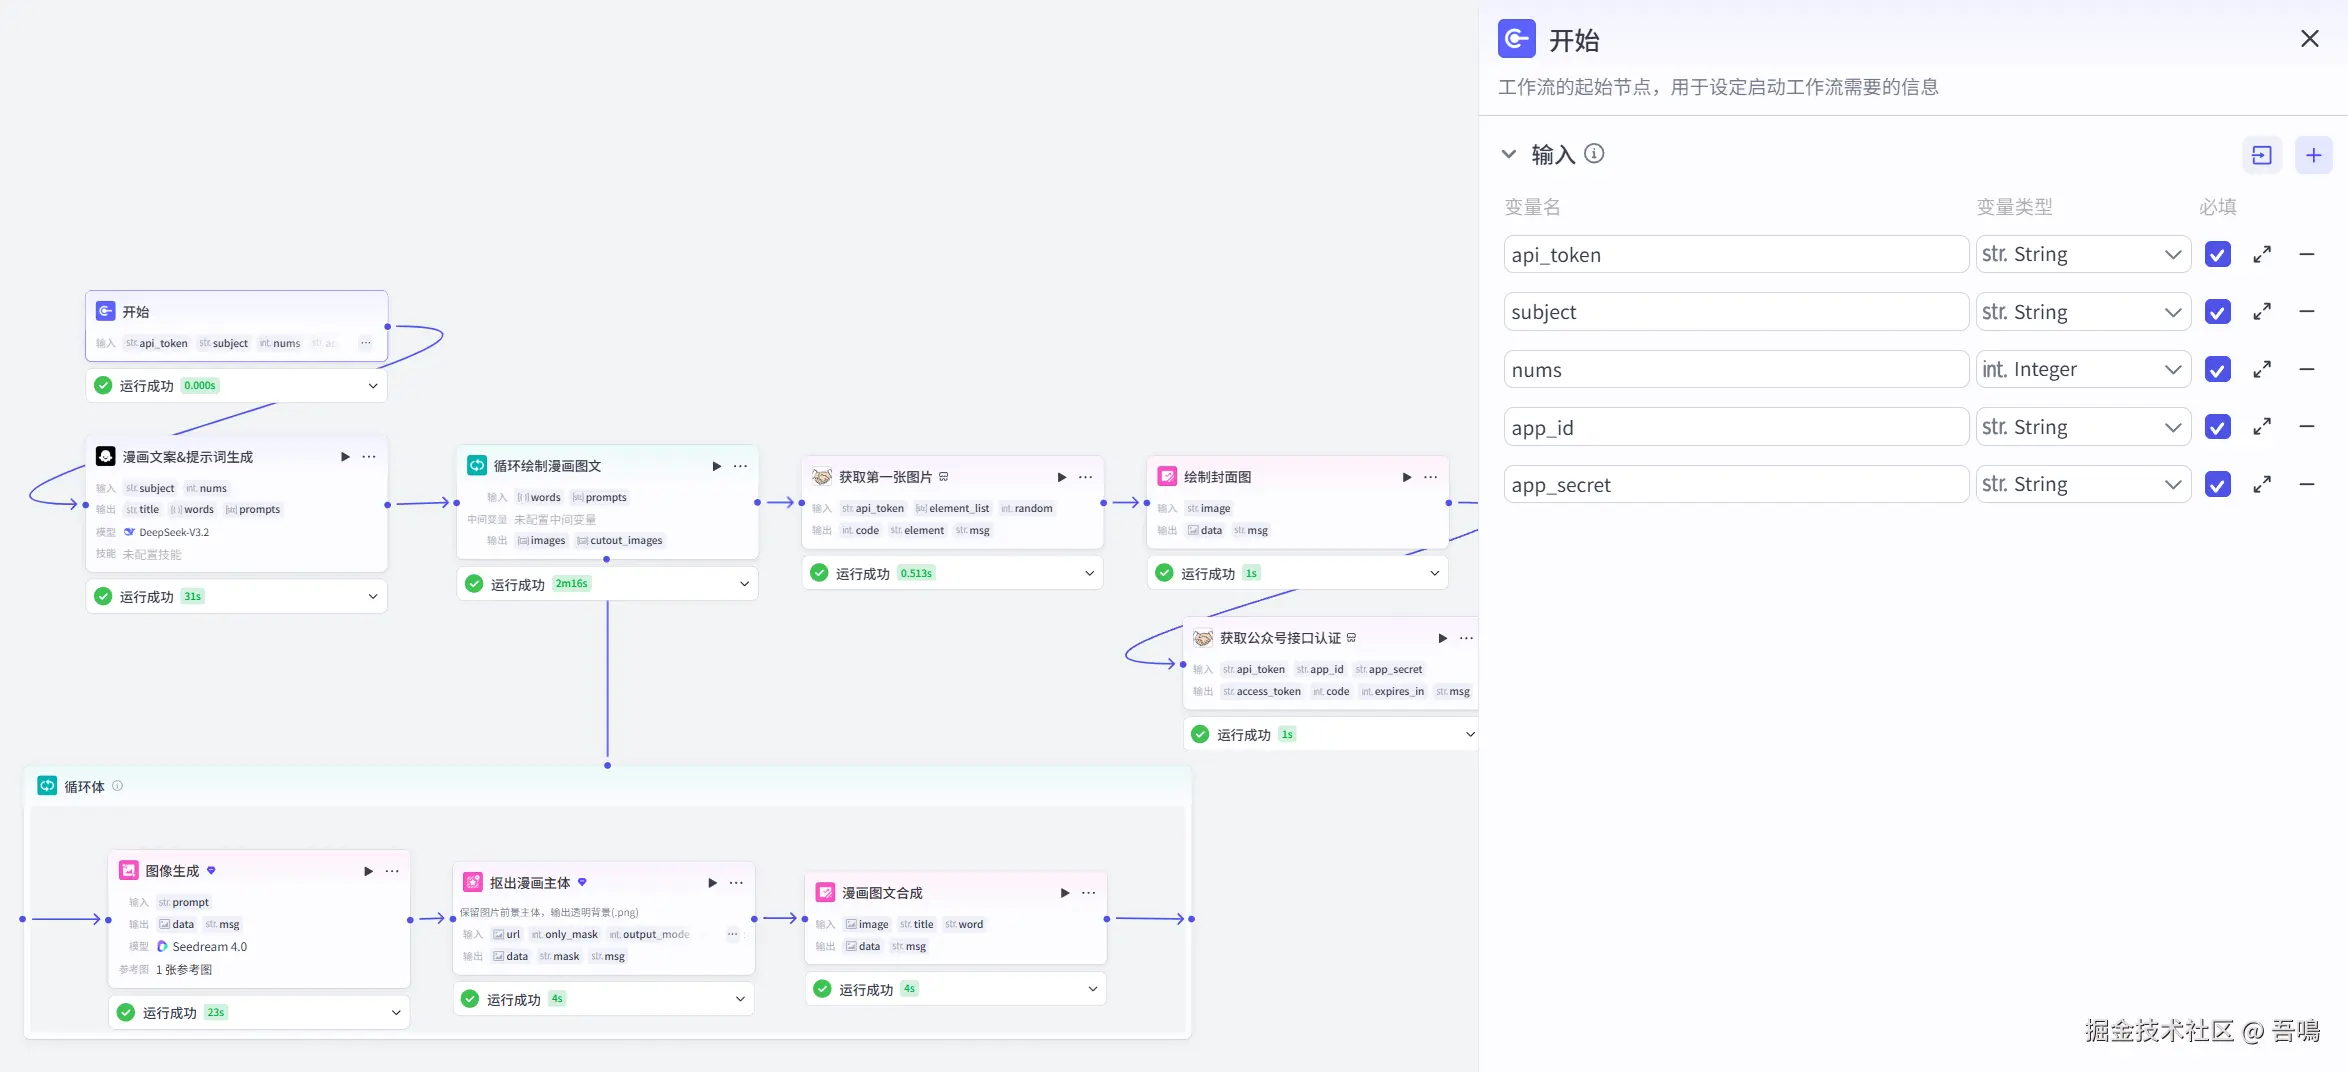The width and height of the screenshot is (2348, 1072).
Task: Expand 绘制封面图 run result details
Action: click(x=1434, y=573)
